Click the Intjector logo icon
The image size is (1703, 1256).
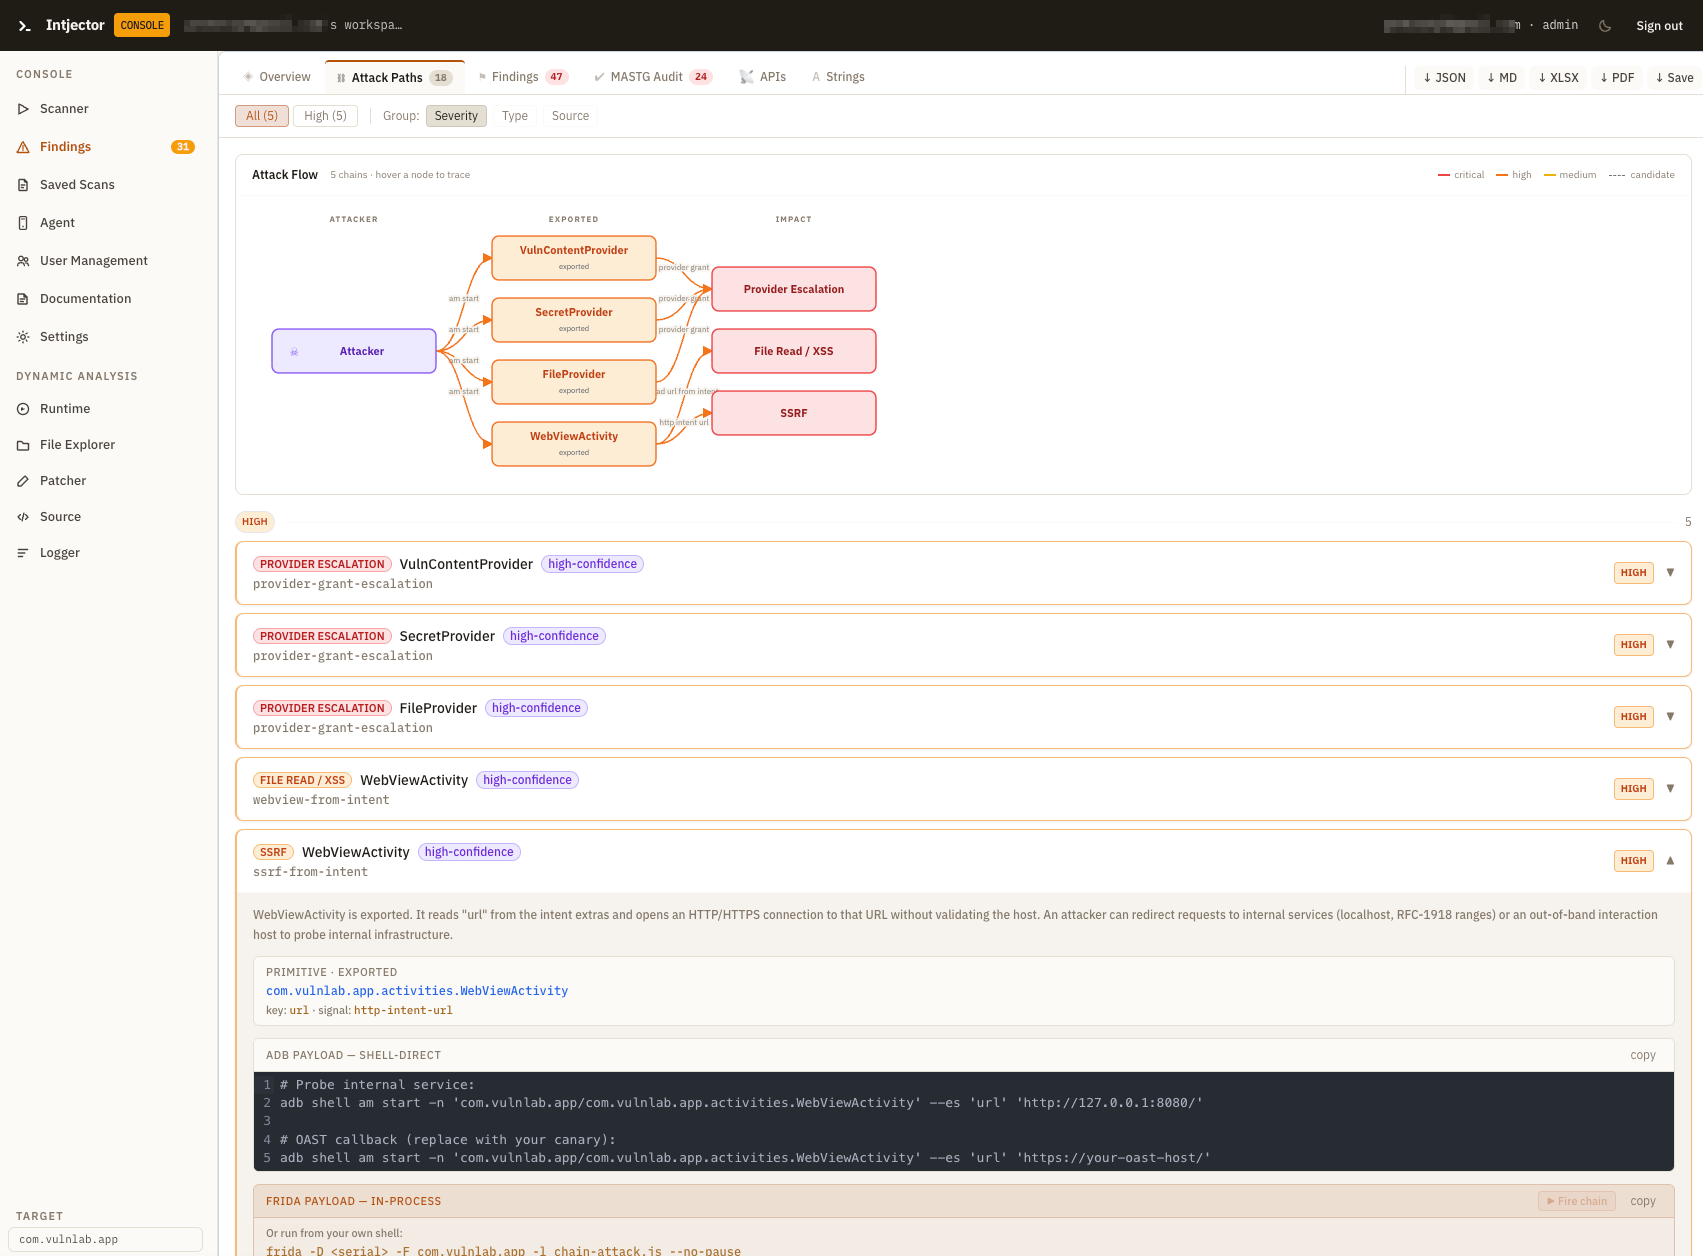pyautogui.click(x=25, y=26)
